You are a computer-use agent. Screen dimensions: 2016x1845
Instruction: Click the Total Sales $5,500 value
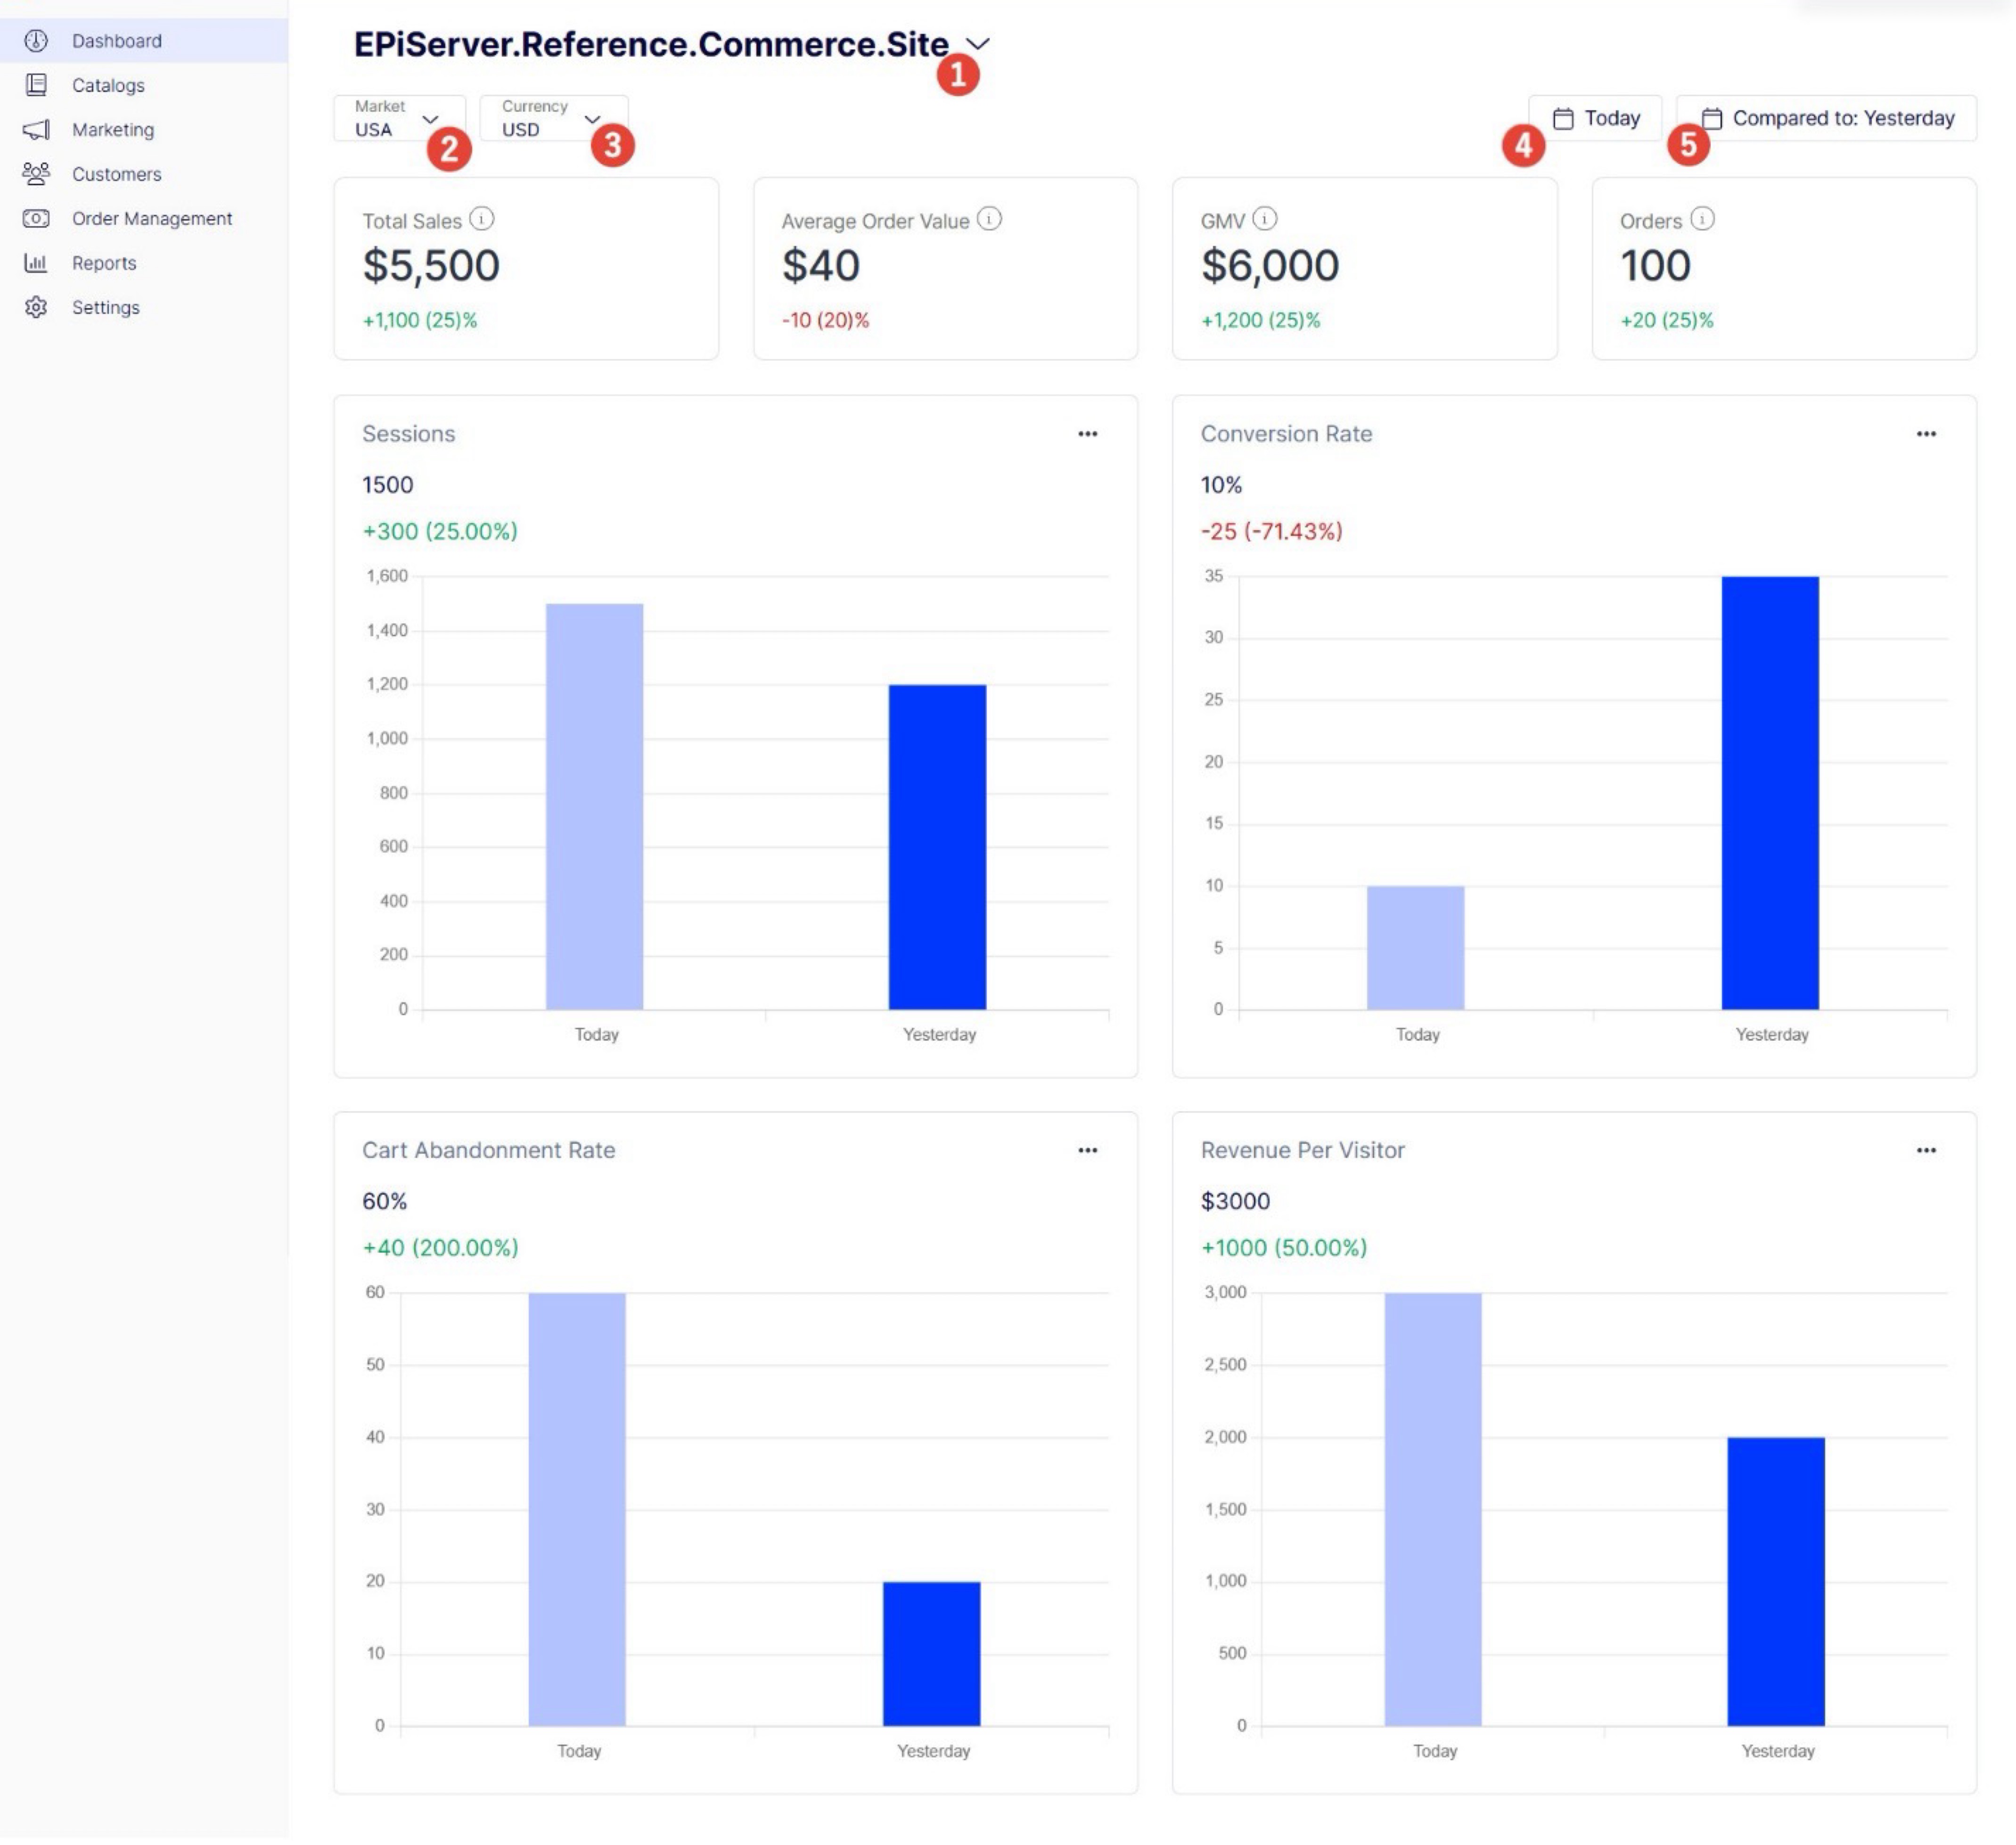431,266
